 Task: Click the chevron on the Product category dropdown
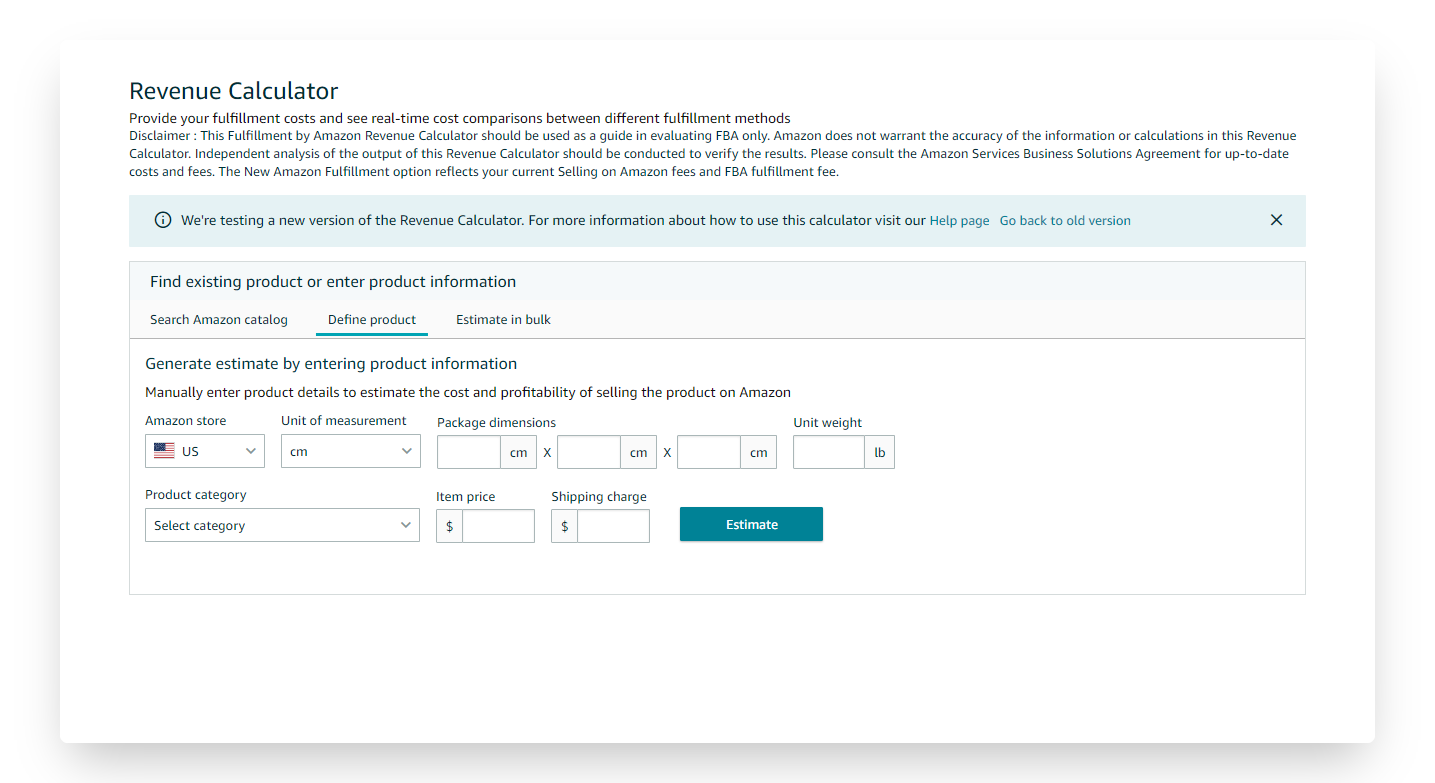pos(406,525)
